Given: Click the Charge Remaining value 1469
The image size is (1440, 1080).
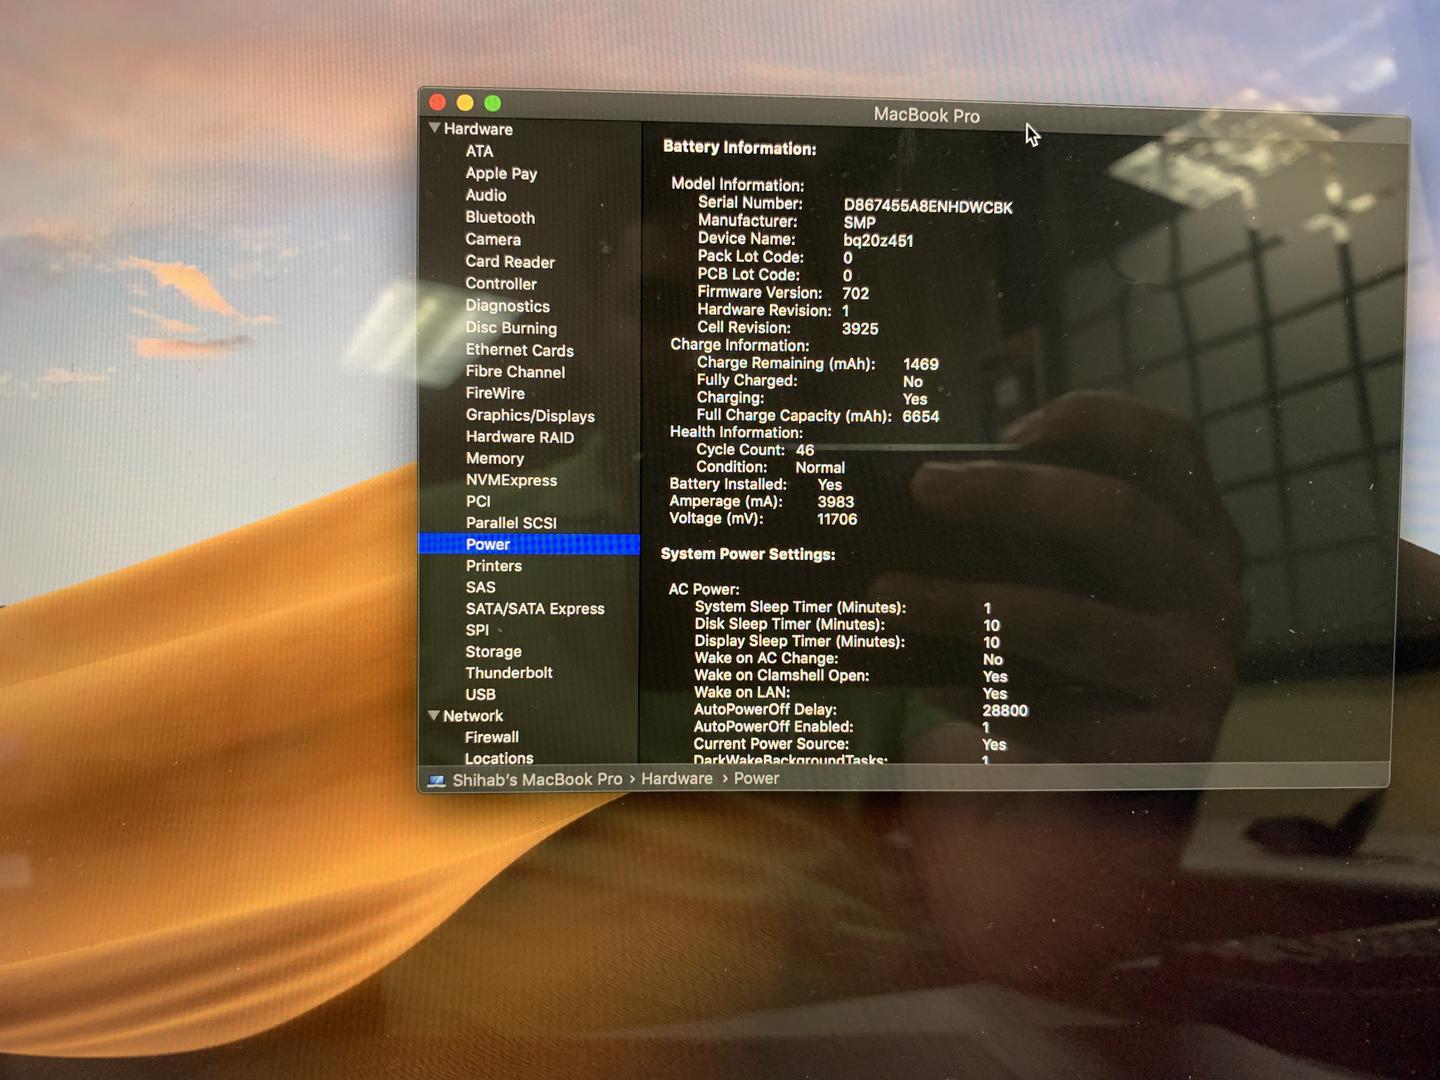Looking at the screenshot, I should coord(921,364).
